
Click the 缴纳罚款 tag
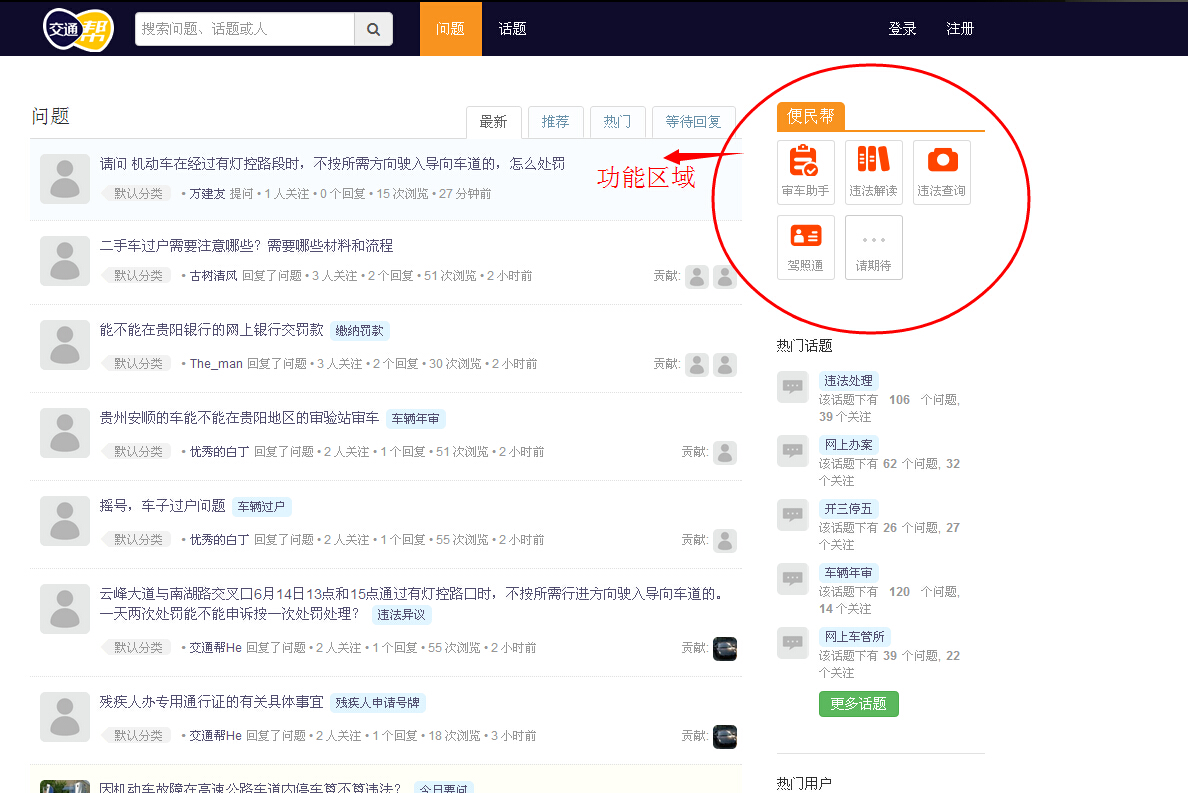[359, 331]
